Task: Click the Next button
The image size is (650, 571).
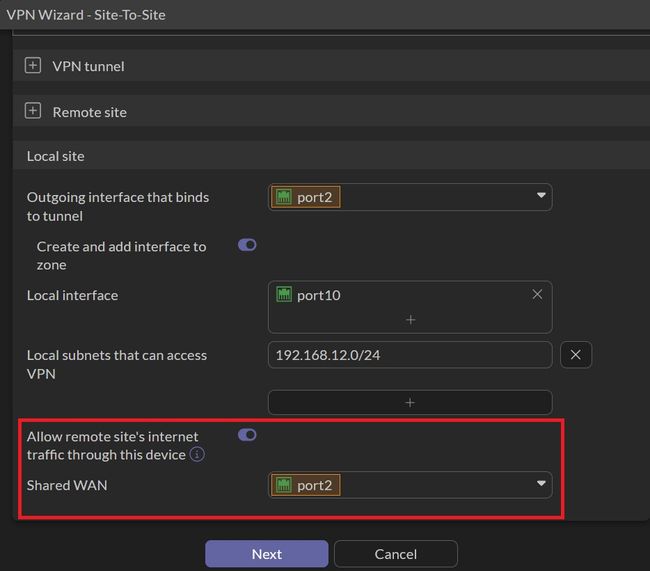Action: click(267, 554)
